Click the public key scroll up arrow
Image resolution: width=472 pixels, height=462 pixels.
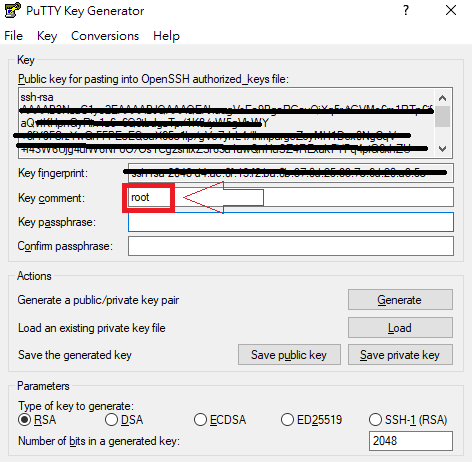point(442,98)
